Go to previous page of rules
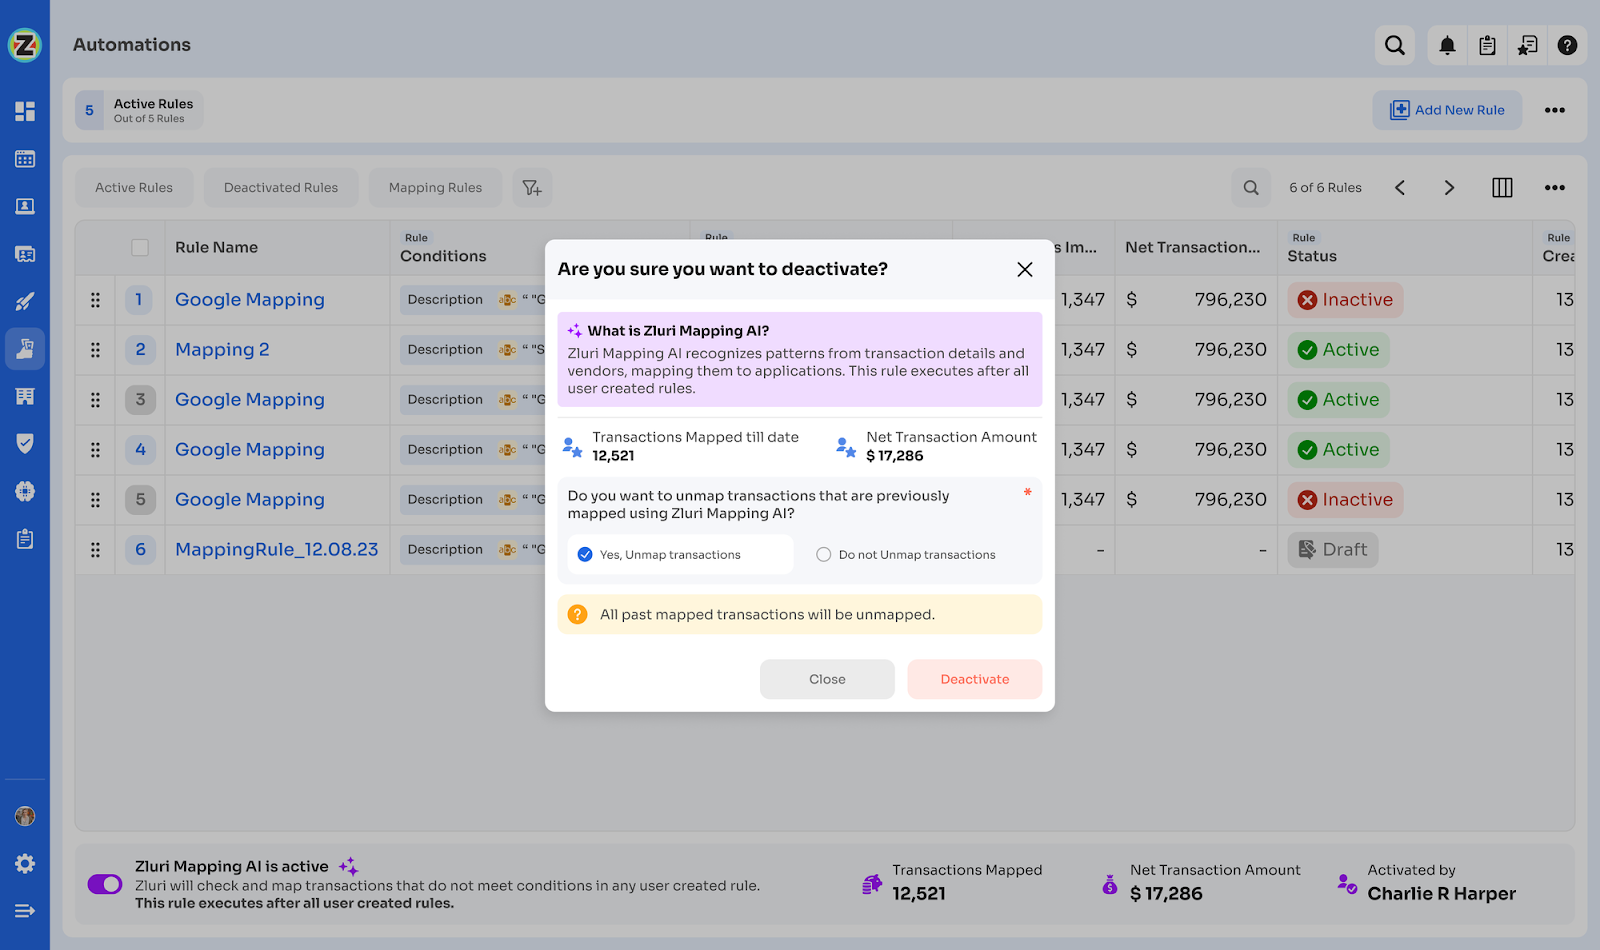The height and width of the screenshot is (950, 1600). (1400, 188)
